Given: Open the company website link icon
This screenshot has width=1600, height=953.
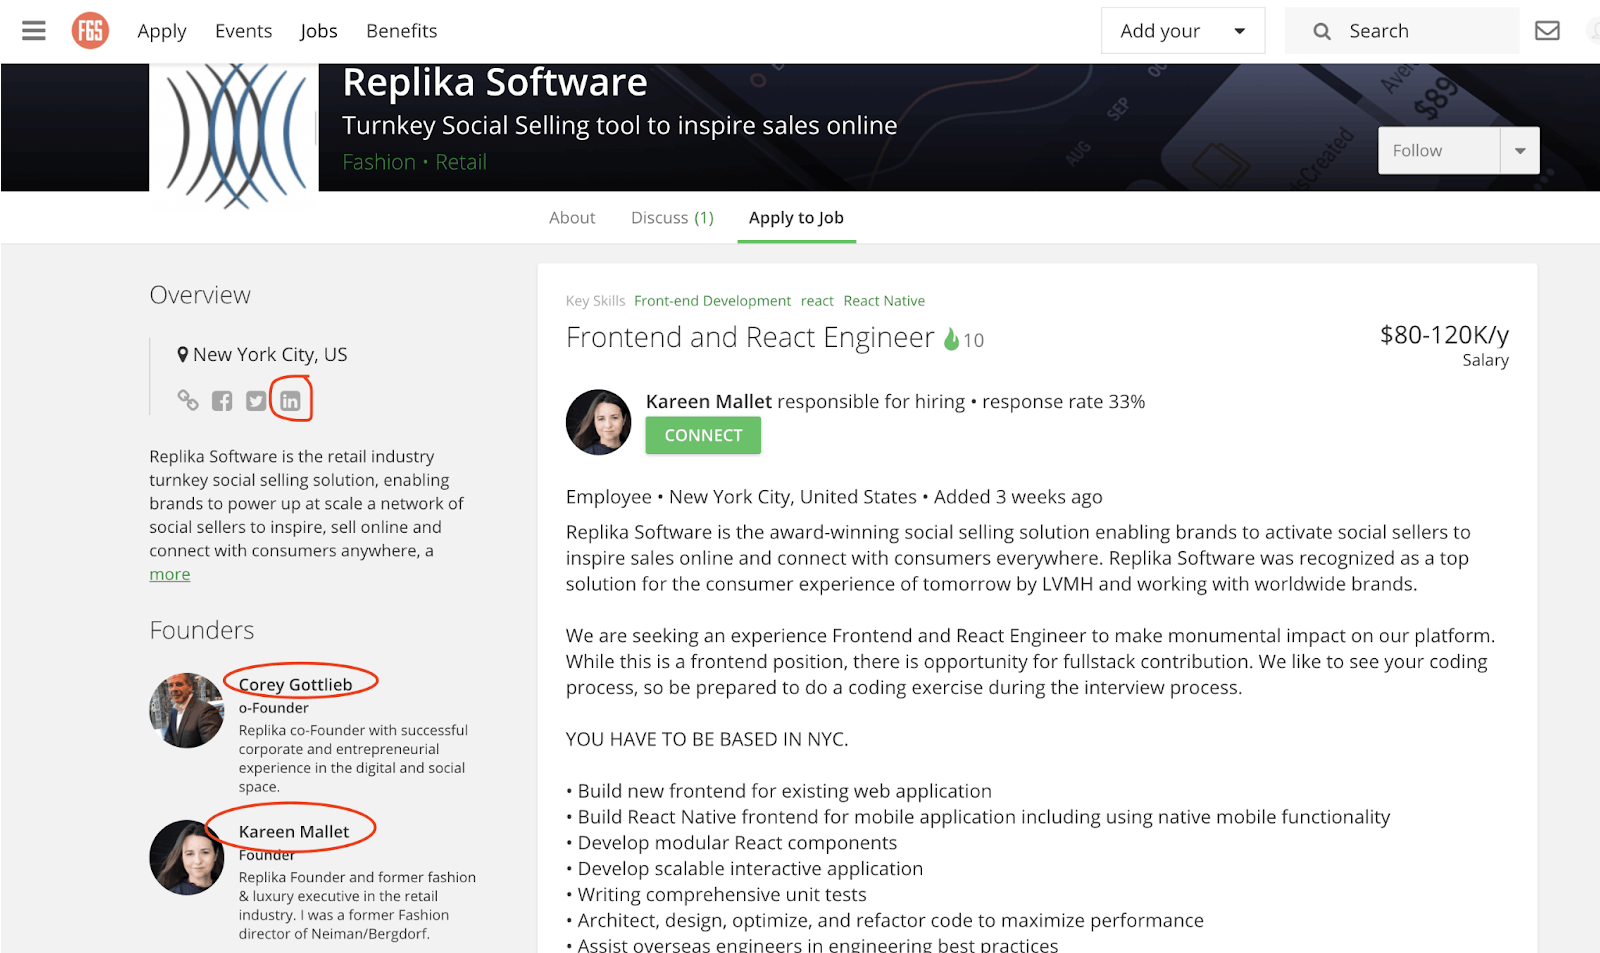Looking at the screenshot, I should (x=188, y=400).
